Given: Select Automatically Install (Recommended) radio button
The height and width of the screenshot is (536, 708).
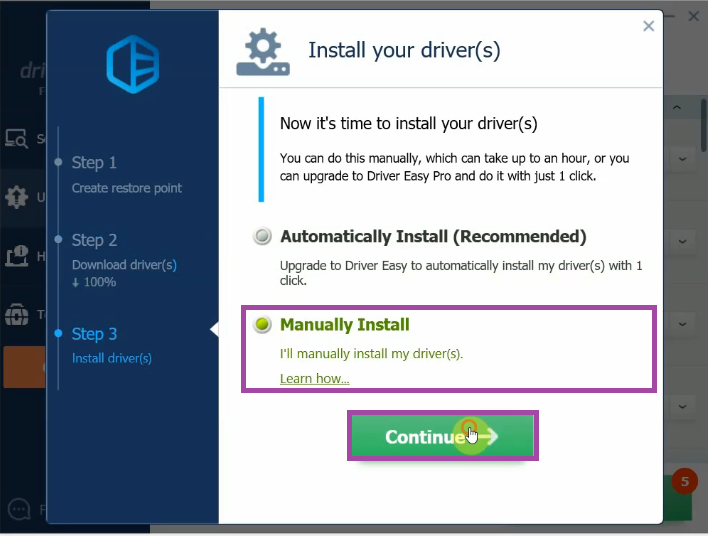Looking at the screenshot, I should click(x=262, y=236).
